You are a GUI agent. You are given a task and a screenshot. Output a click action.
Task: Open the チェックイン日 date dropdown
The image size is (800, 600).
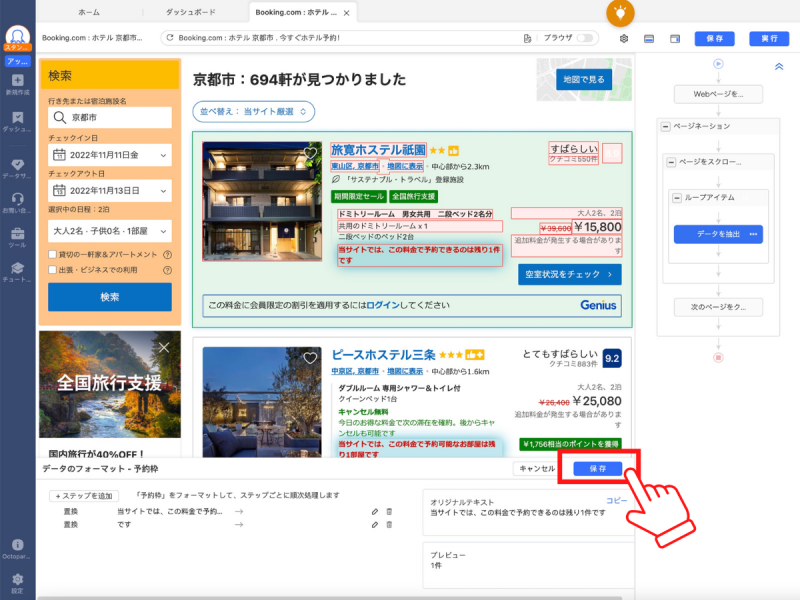pyautogui.click(x=110, y=155)
